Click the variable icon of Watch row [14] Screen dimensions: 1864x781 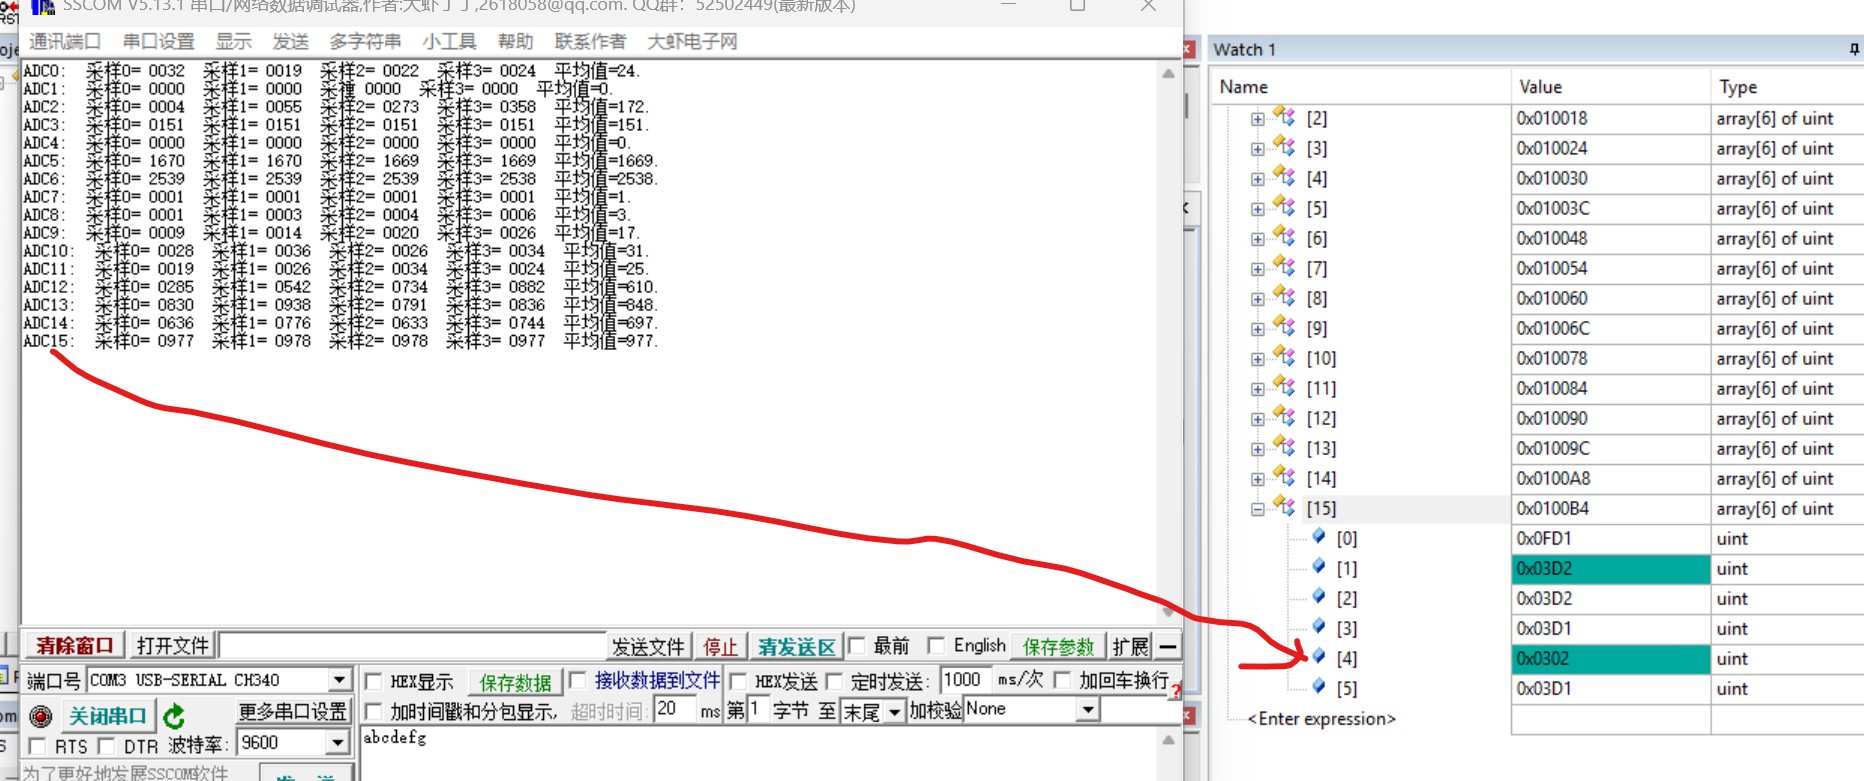[1284, 477]
